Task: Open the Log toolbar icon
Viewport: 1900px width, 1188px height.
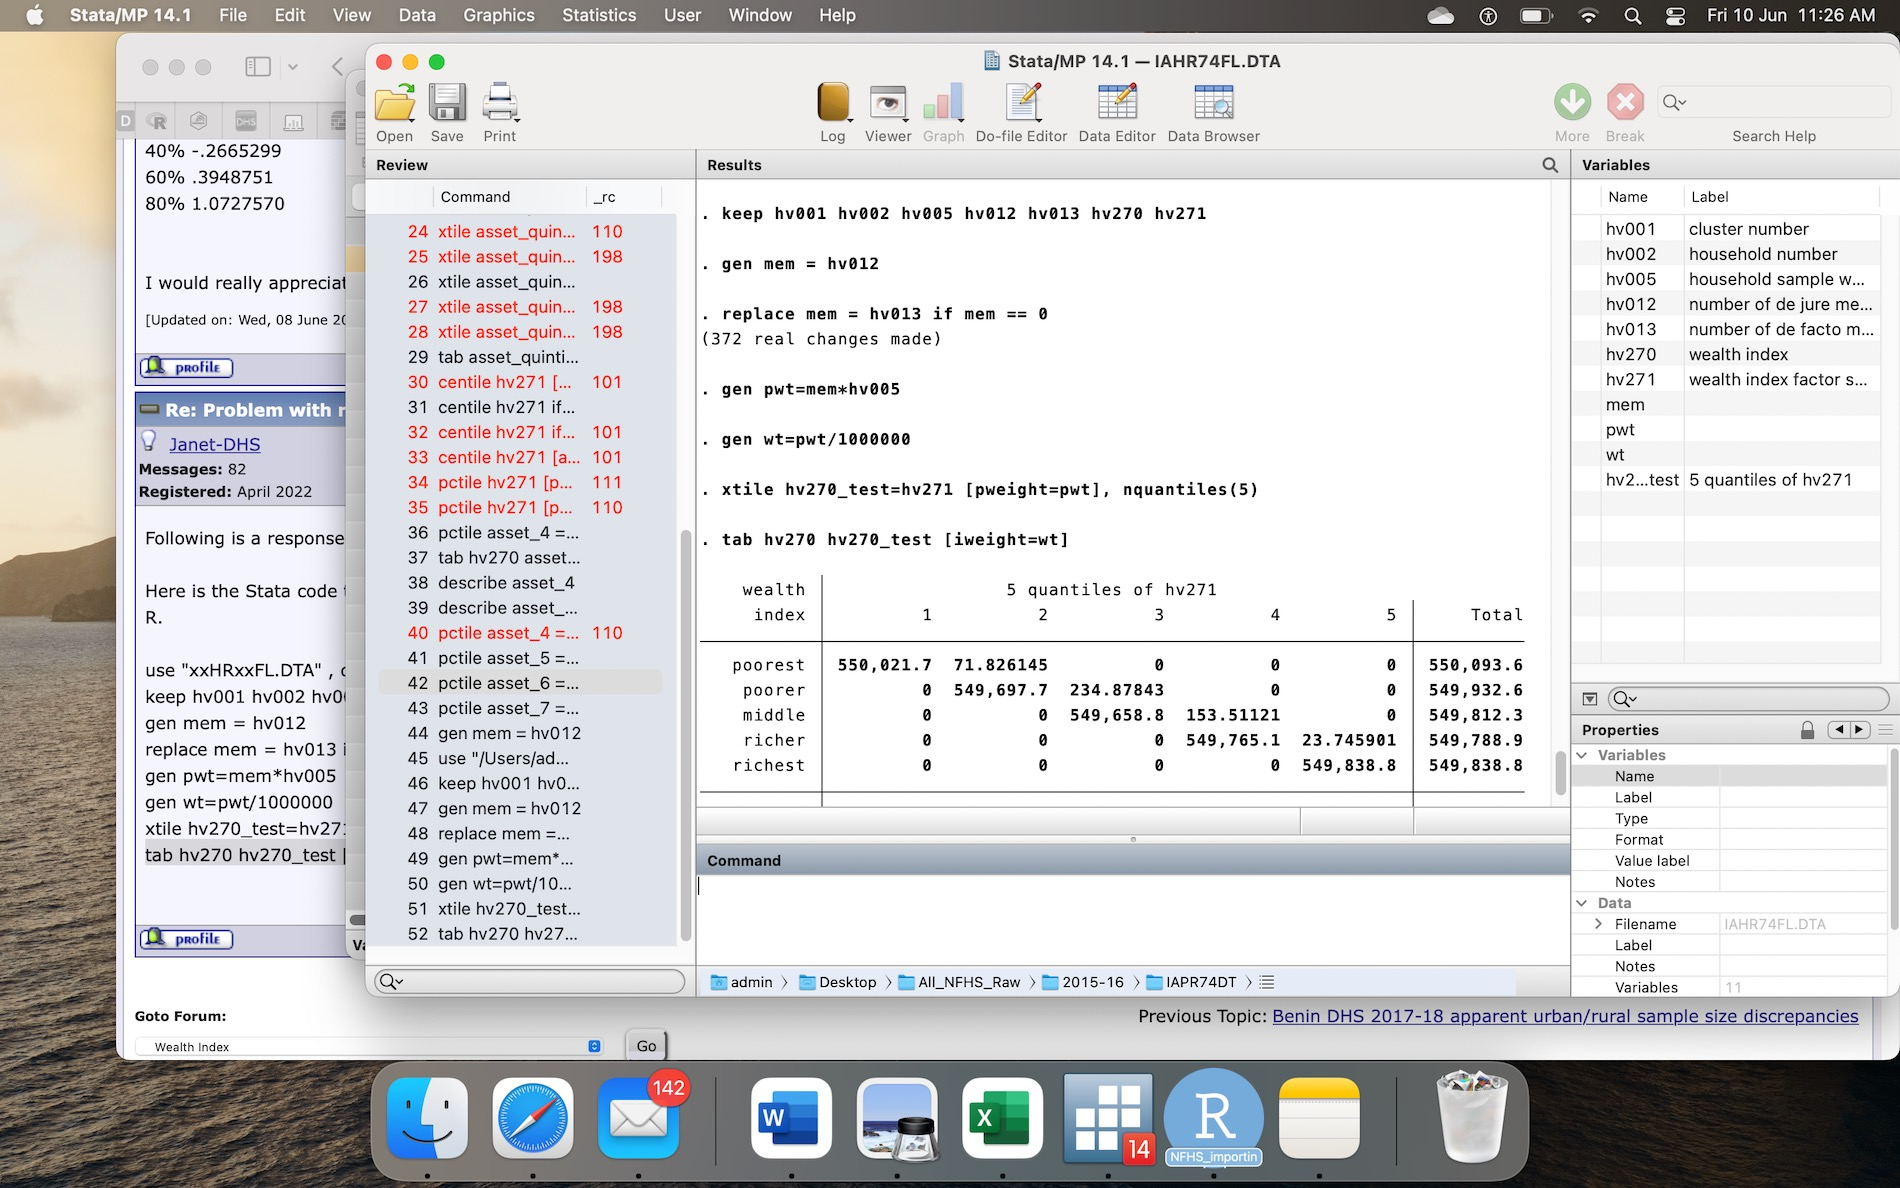Action: (832, 103)
